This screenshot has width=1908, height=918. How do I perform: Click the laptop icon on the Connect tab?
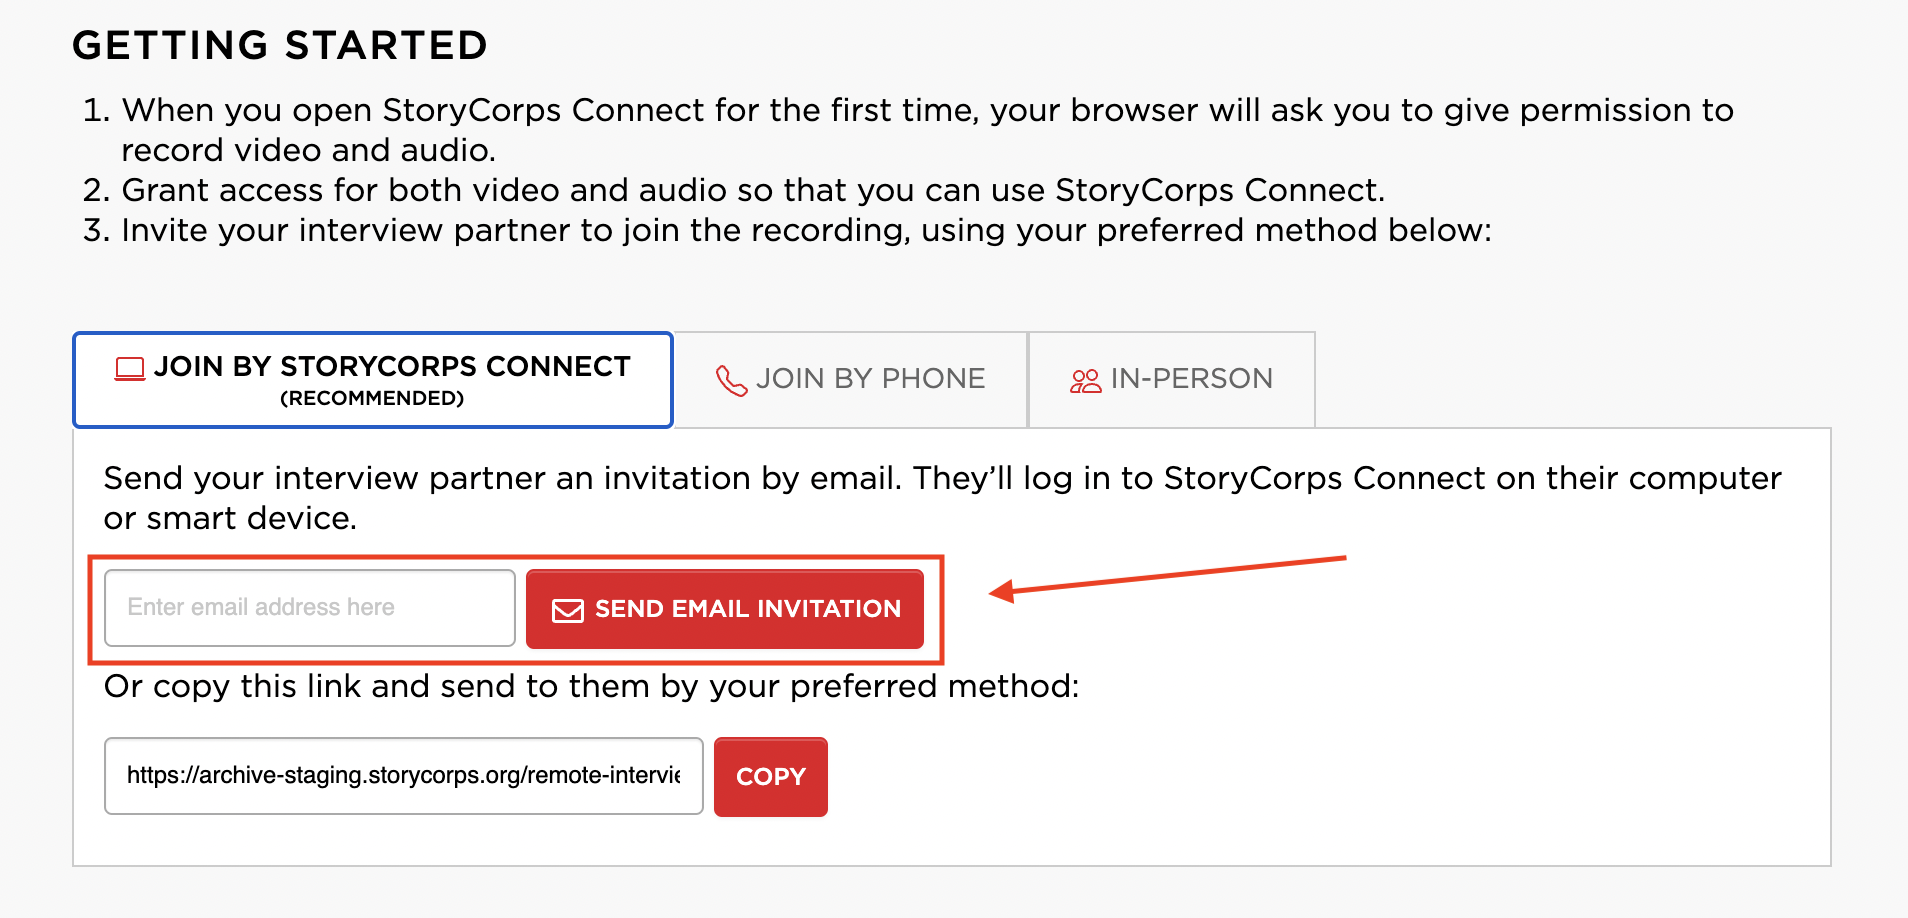(130, 369)
